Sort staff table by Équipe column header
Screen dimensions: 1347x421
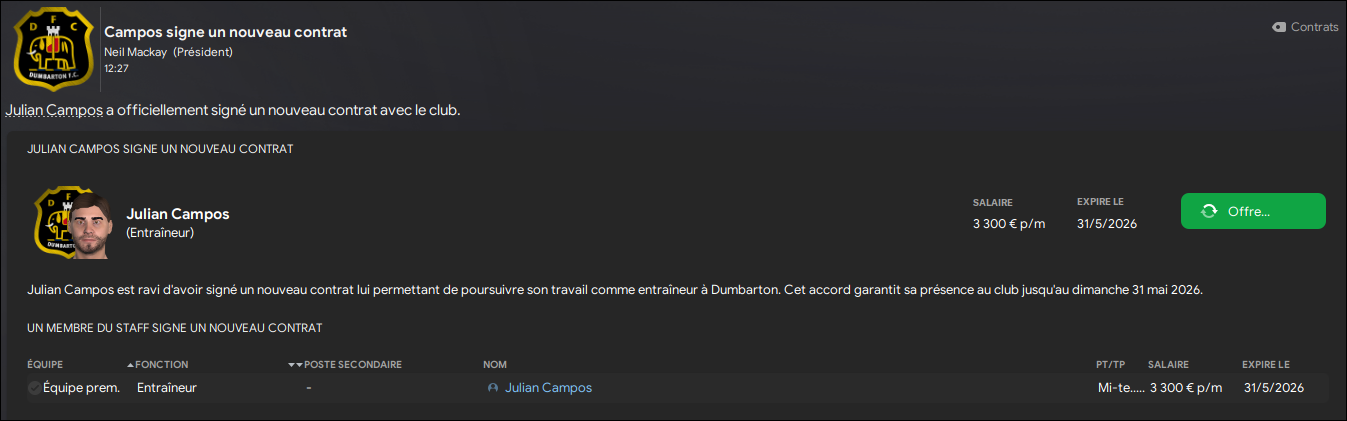(45, 365)
